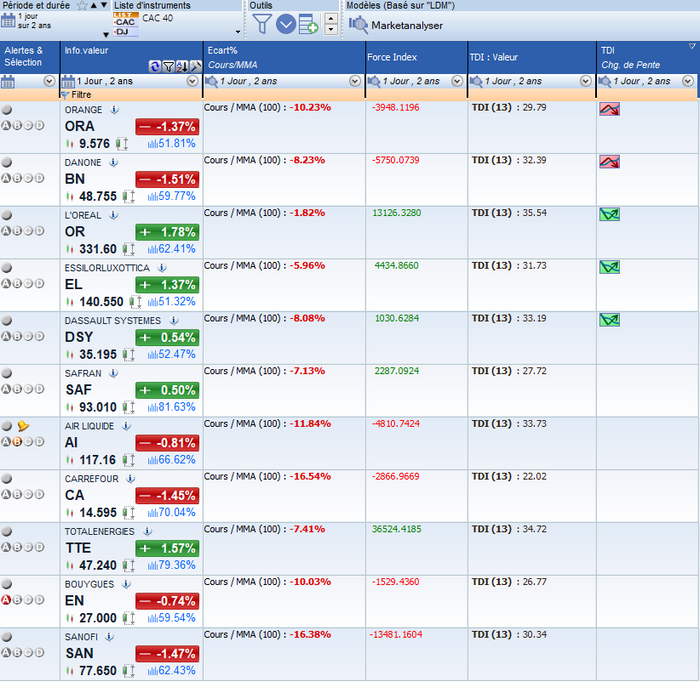
Task: Click the info icon next to ORANGE
Action: 114,110
